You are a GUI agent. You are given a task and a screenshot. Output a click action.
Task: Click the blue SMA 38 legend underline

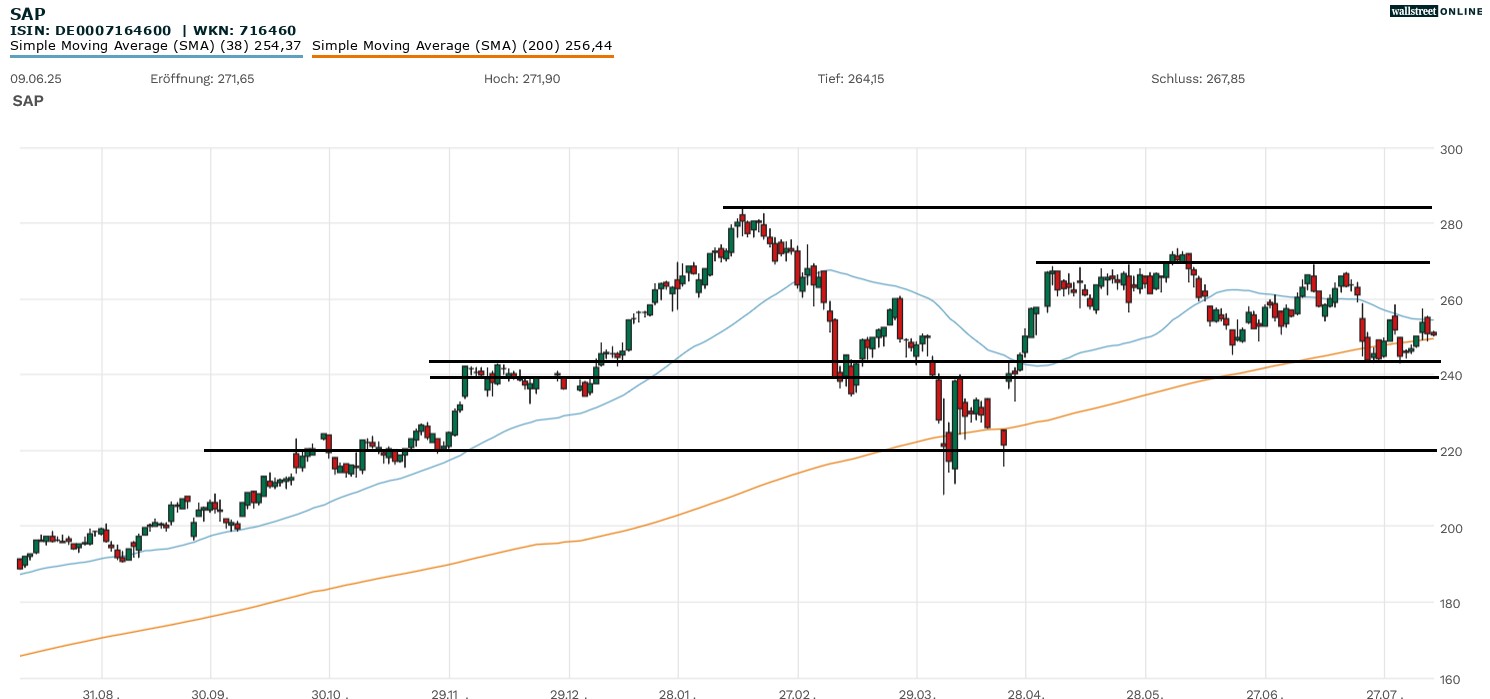click(x=156, y=57)
